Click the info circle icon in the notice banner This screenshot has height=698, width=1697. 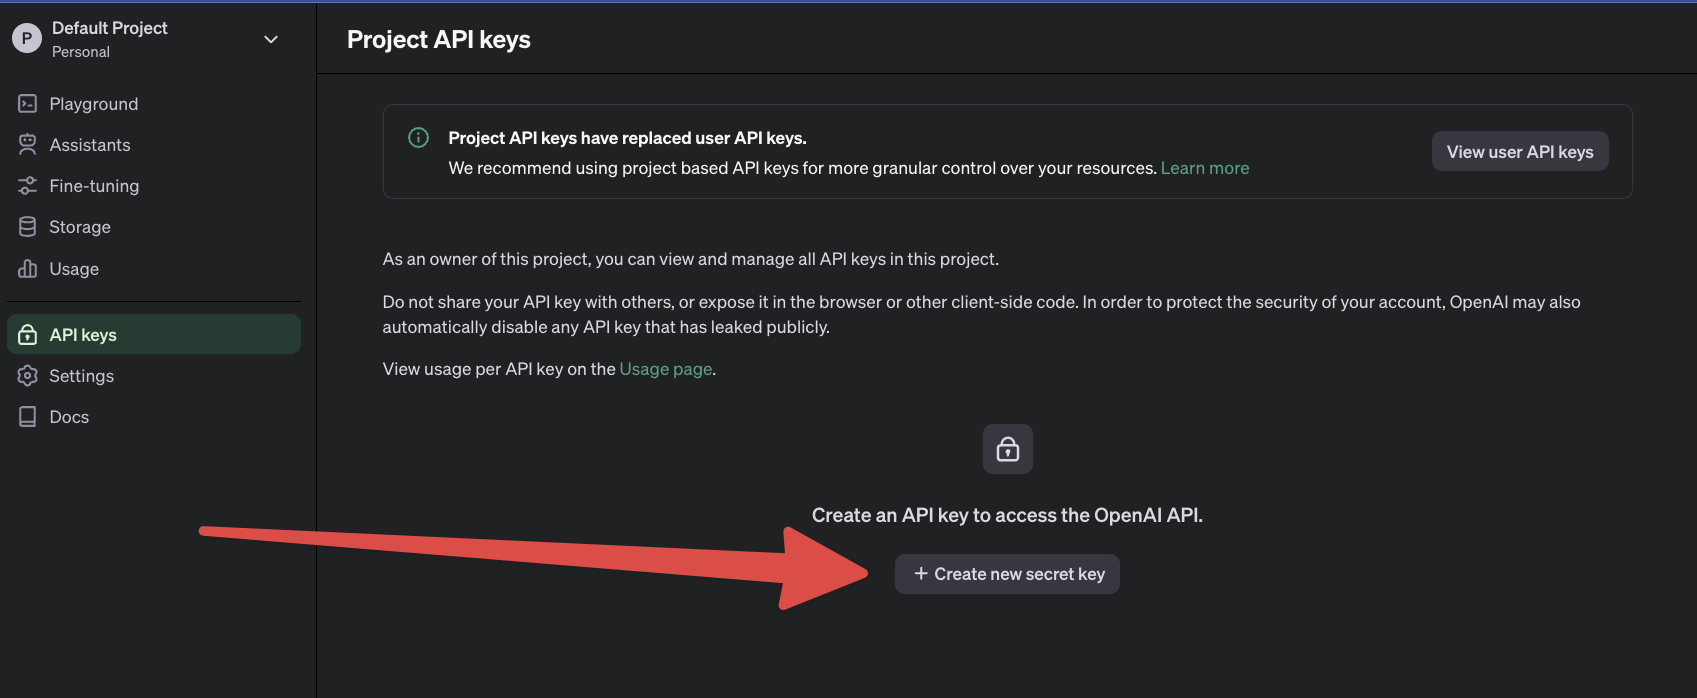coord(419,138)
